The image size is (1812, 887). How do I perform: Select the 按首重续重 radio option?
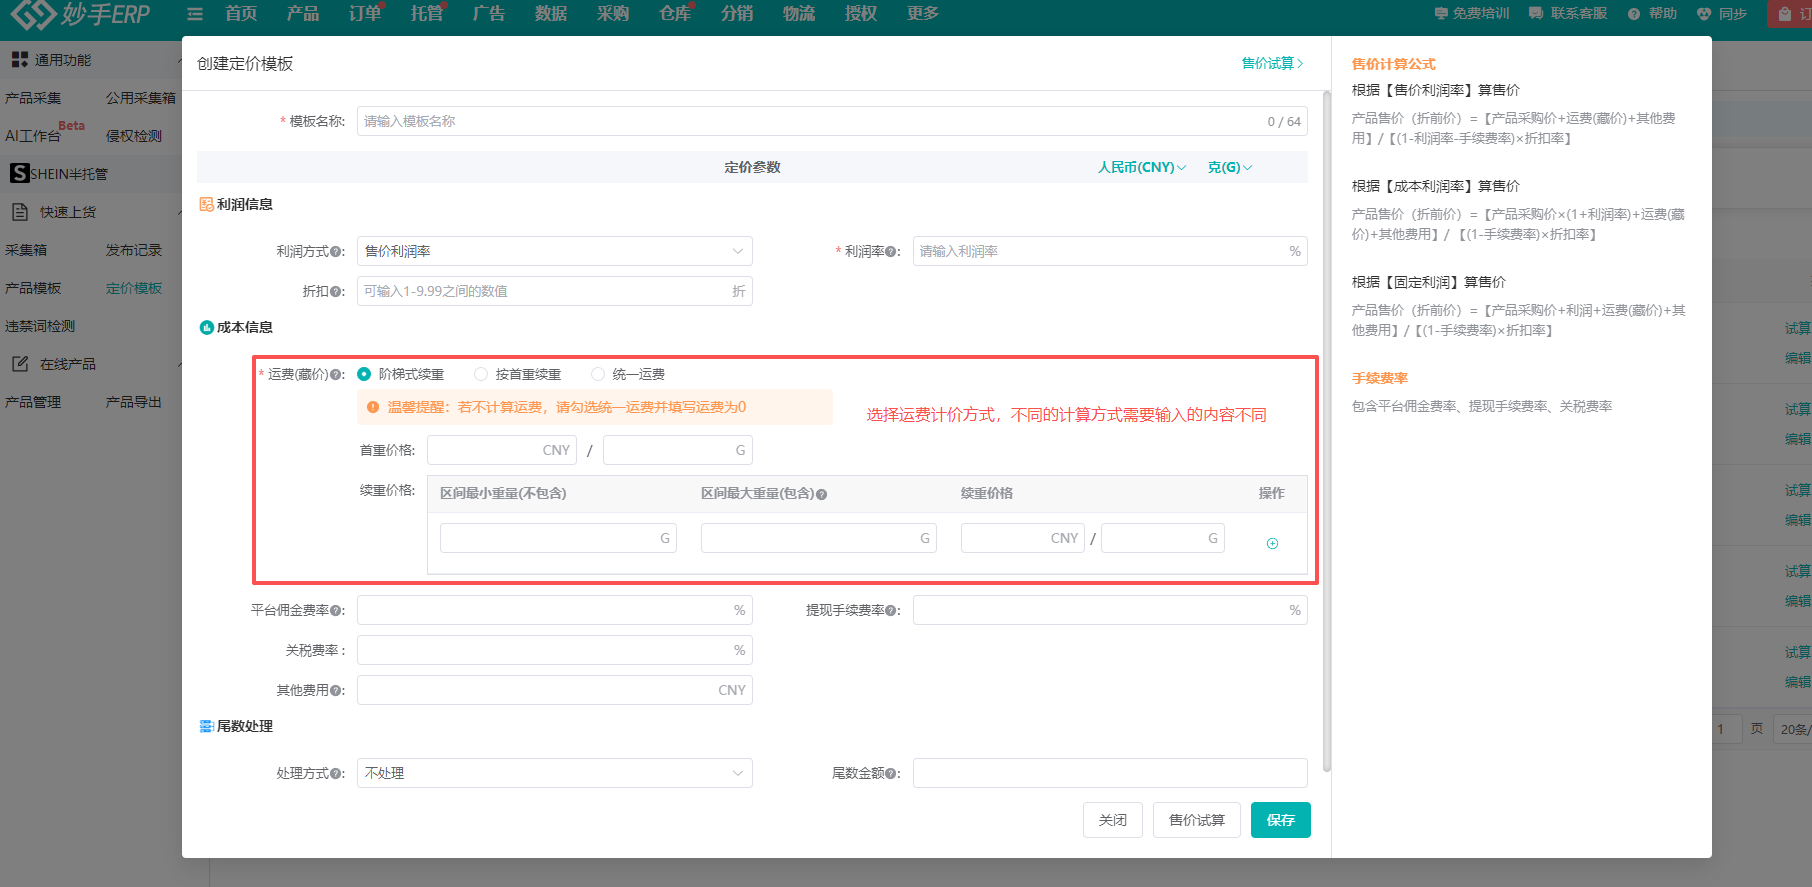click(x=481, y=374)
